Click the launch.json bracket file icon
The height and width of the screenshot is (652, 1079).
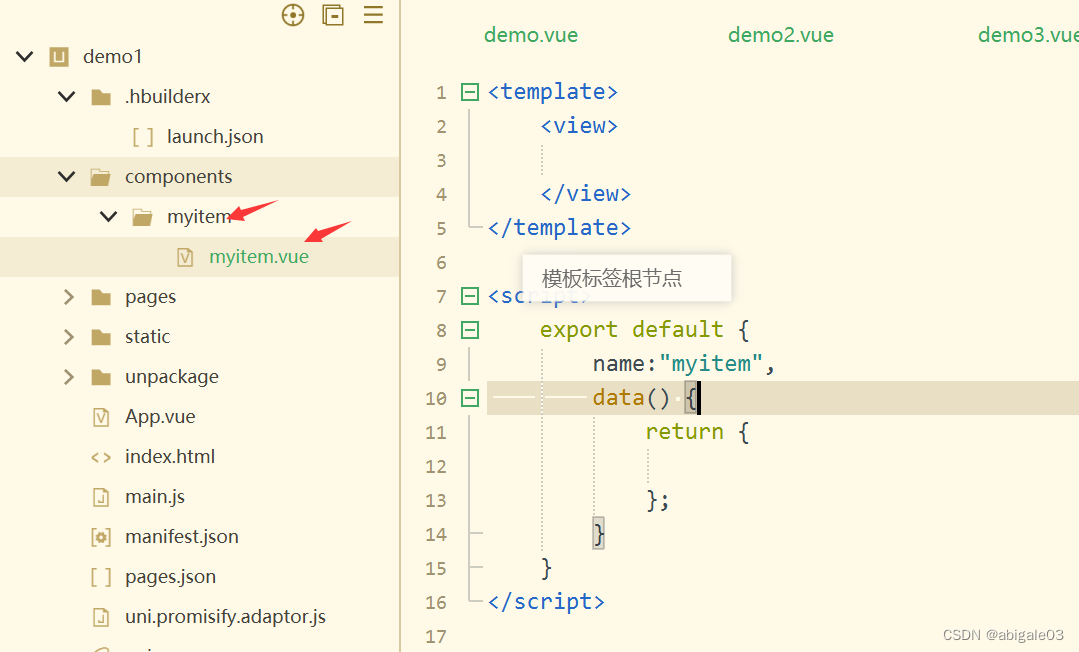pos(143,137)
